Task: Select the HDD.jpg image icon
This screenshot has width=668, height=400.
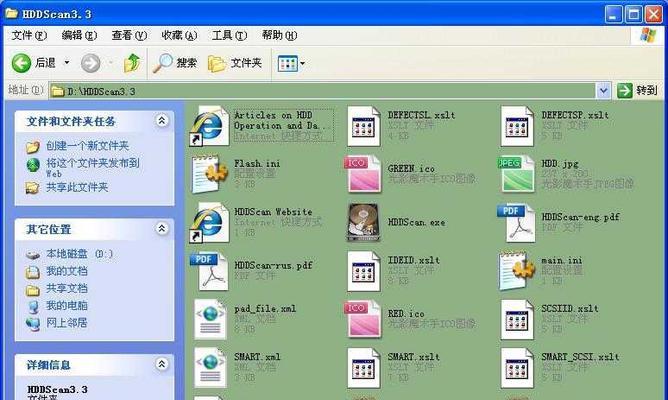Action: (x=516, y=174)
